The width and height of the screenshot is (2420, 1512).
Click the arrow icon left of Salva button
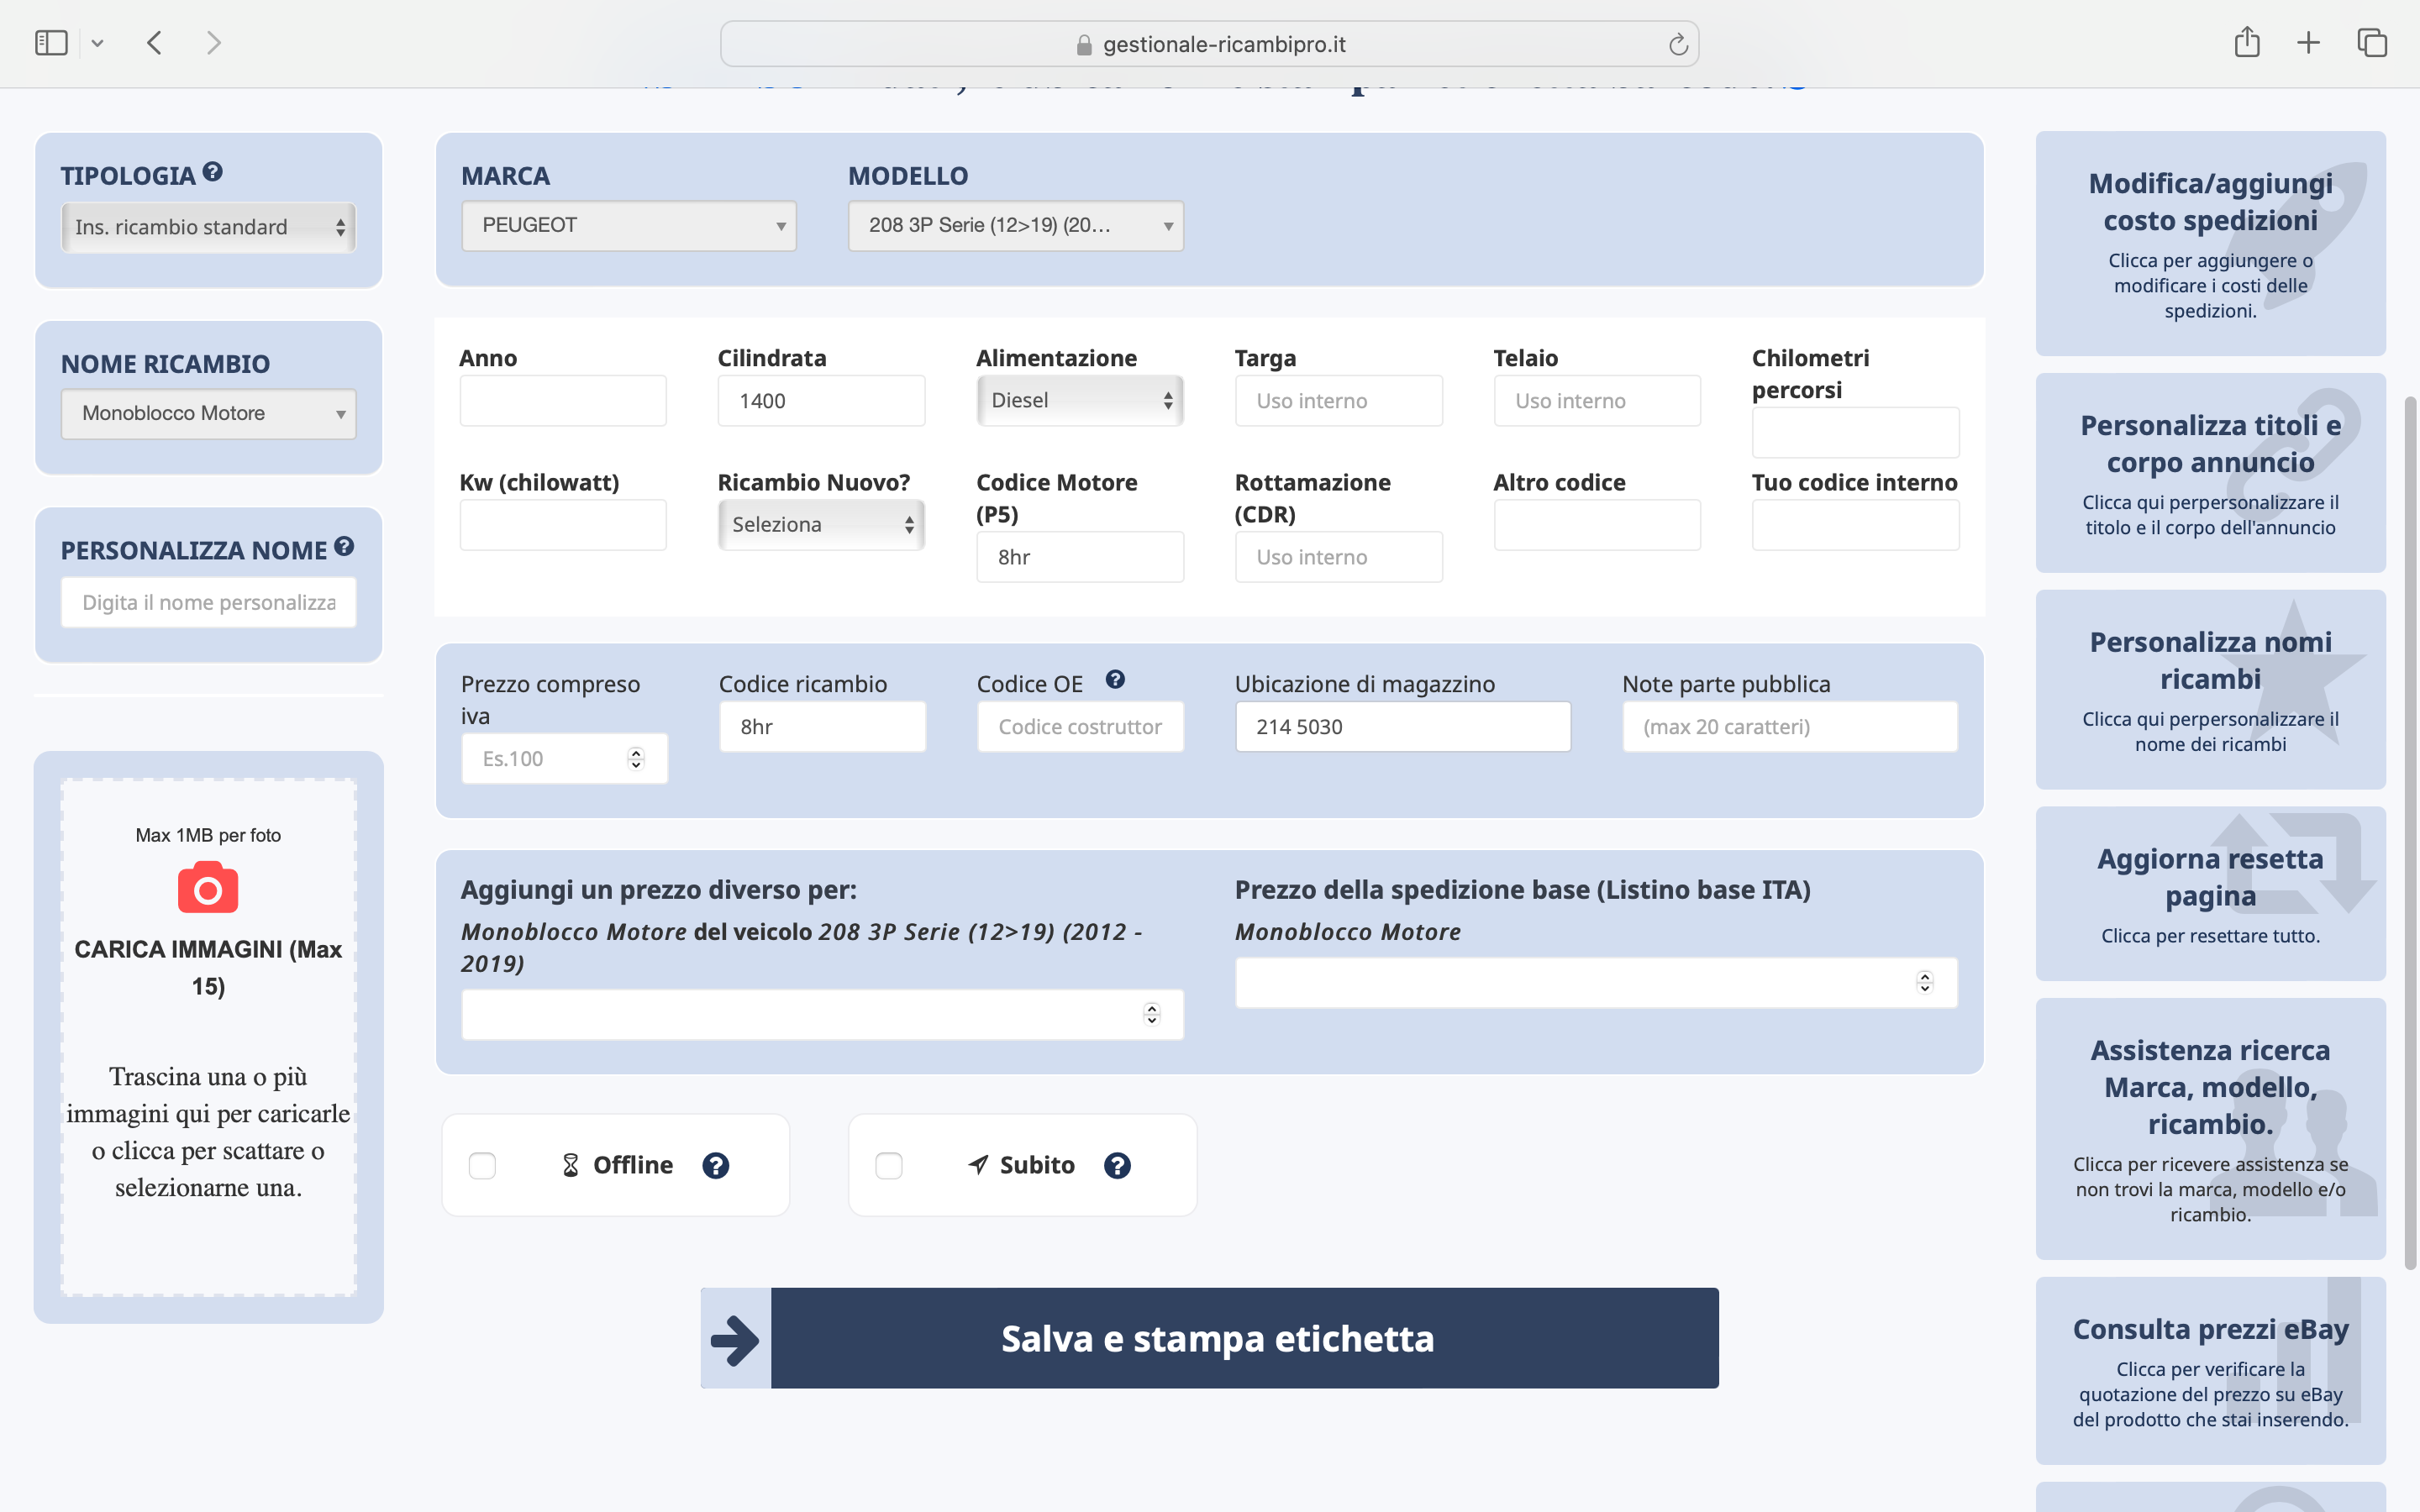[736, 1339]
